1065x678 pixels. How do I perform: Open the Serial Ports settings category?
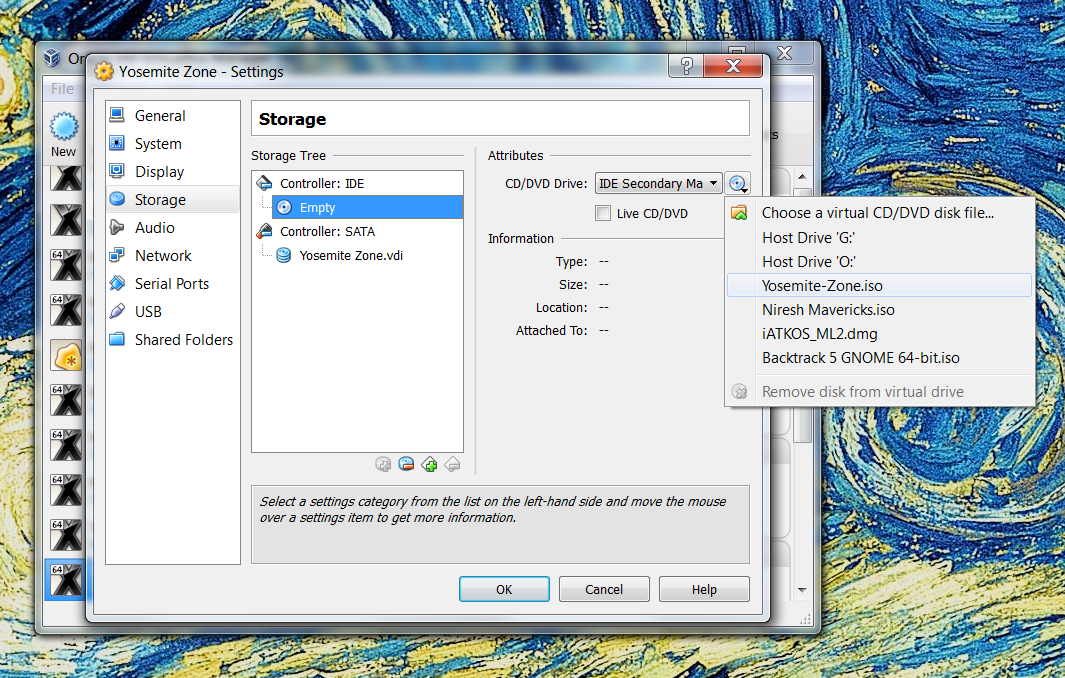173,283
